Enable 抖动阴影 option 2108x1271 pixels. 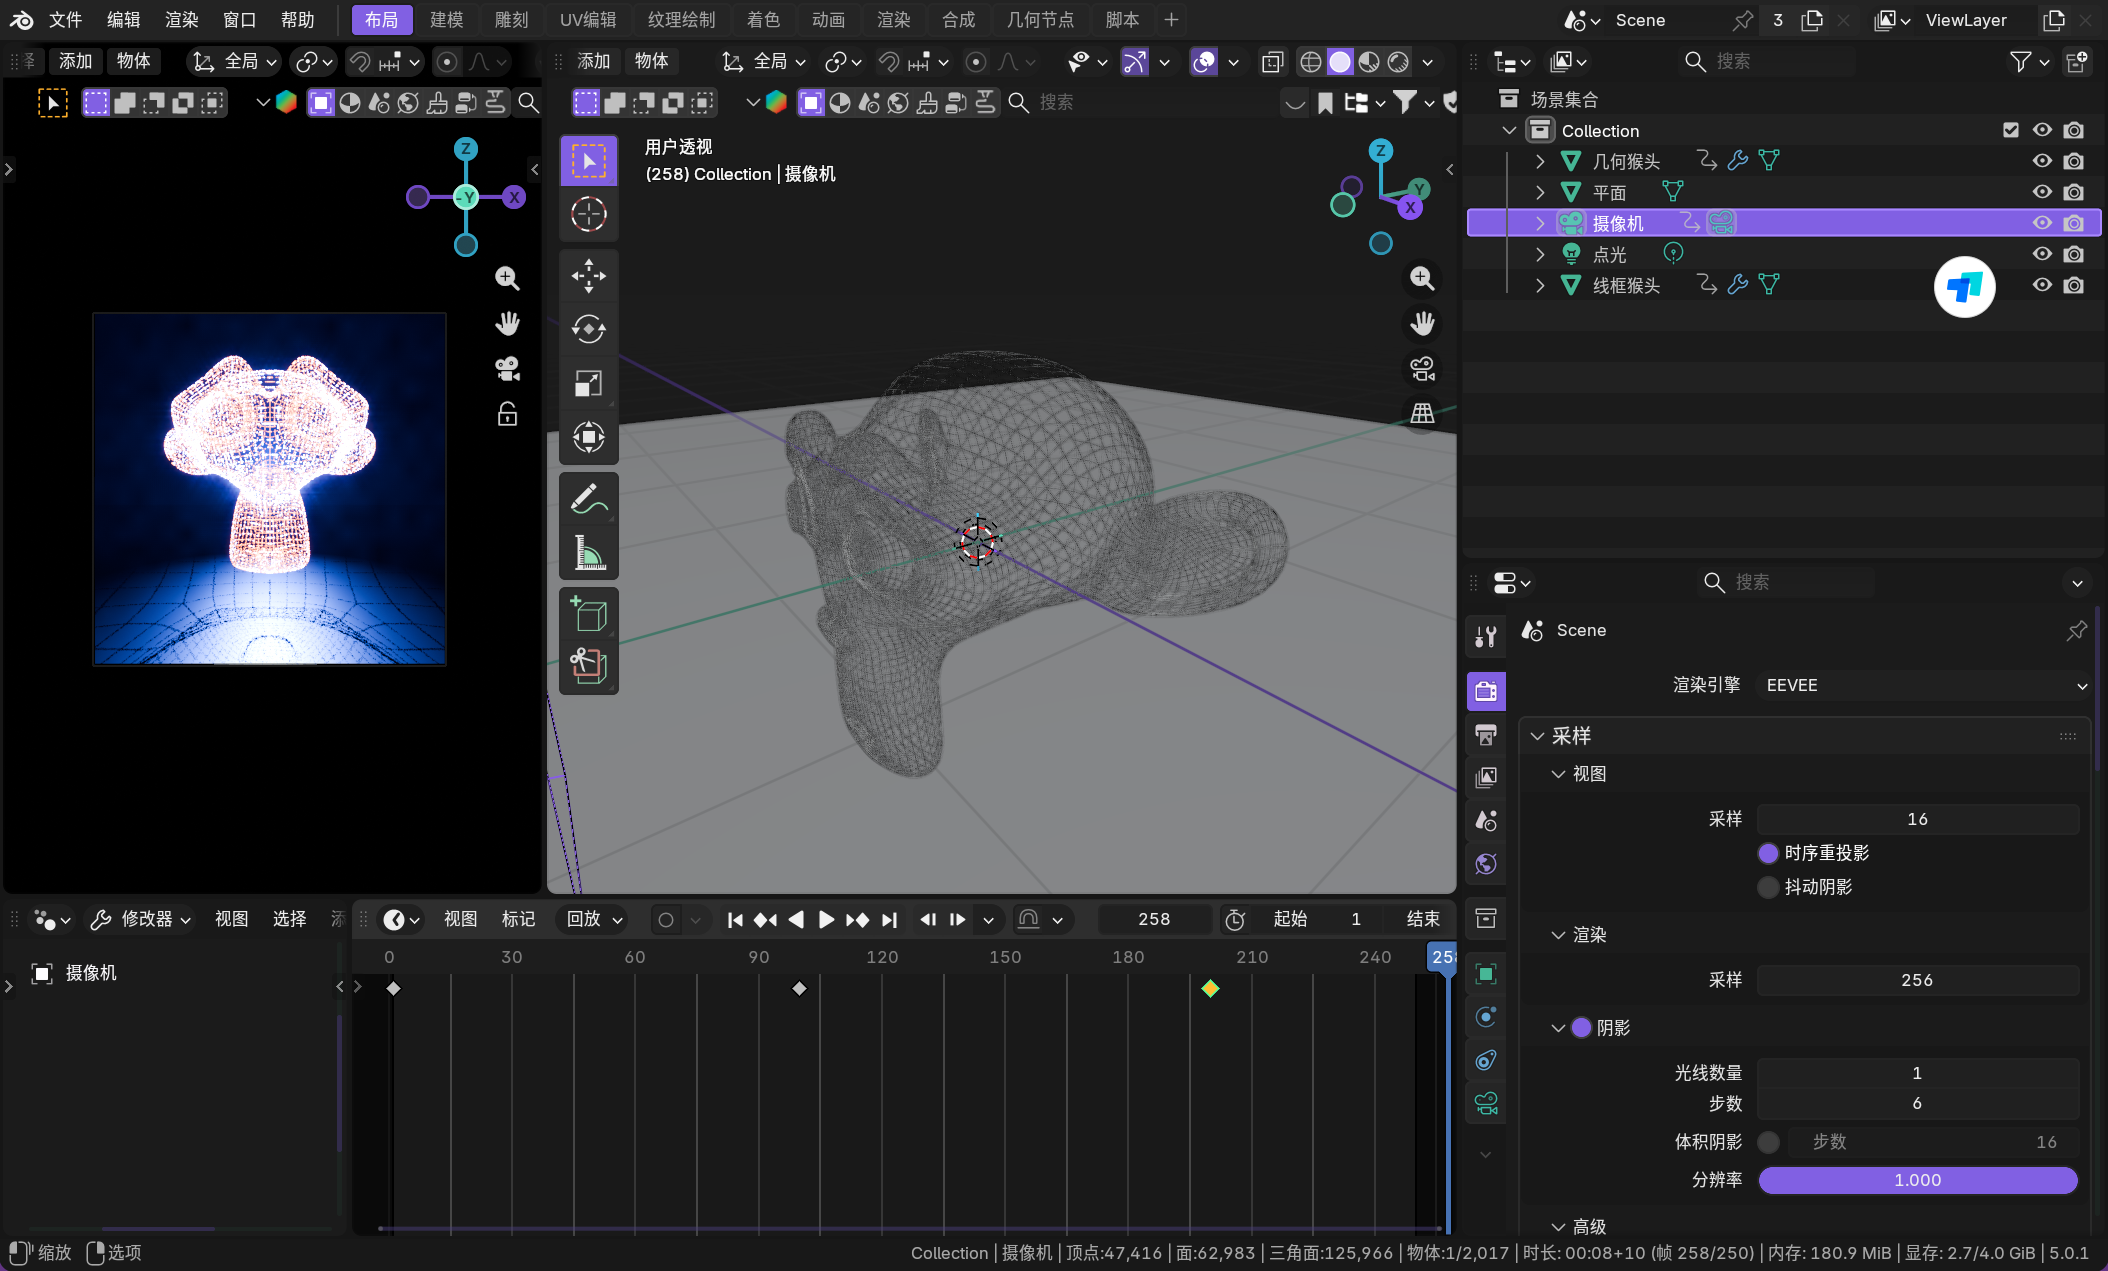pos(1768,887)
